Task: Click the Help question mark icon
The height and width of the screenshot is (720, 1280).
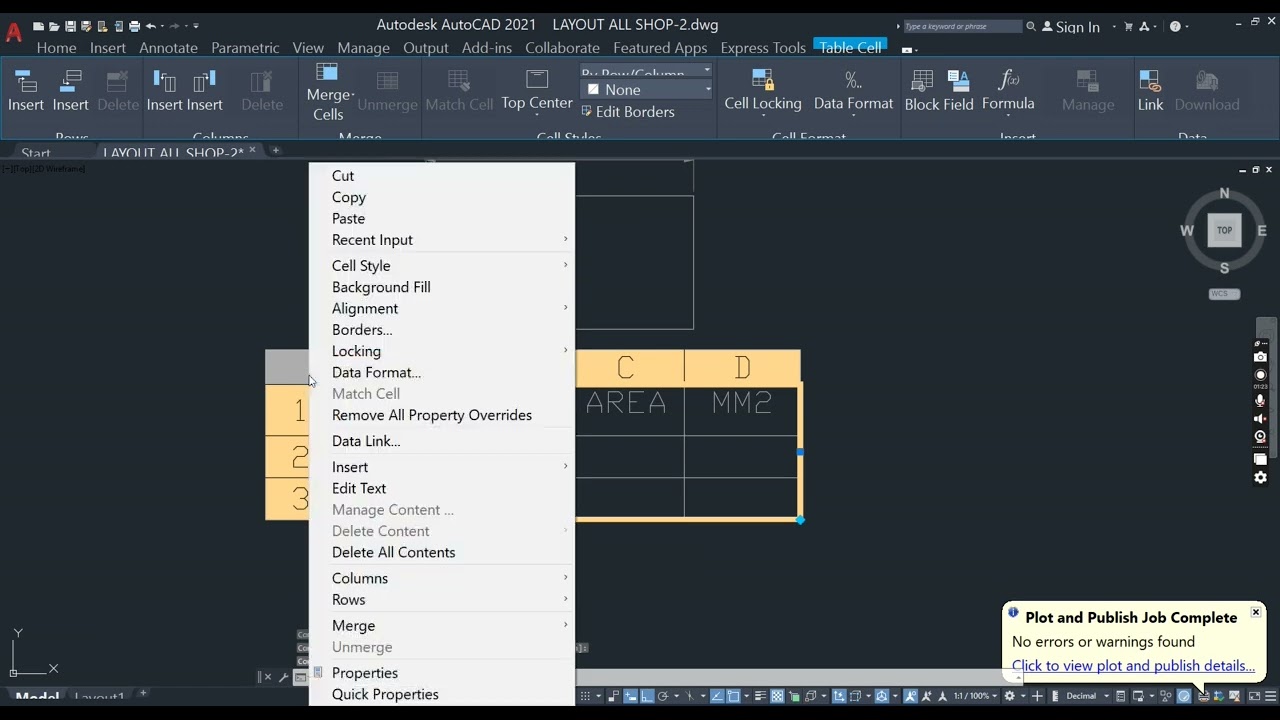Action: [1175, 26]
